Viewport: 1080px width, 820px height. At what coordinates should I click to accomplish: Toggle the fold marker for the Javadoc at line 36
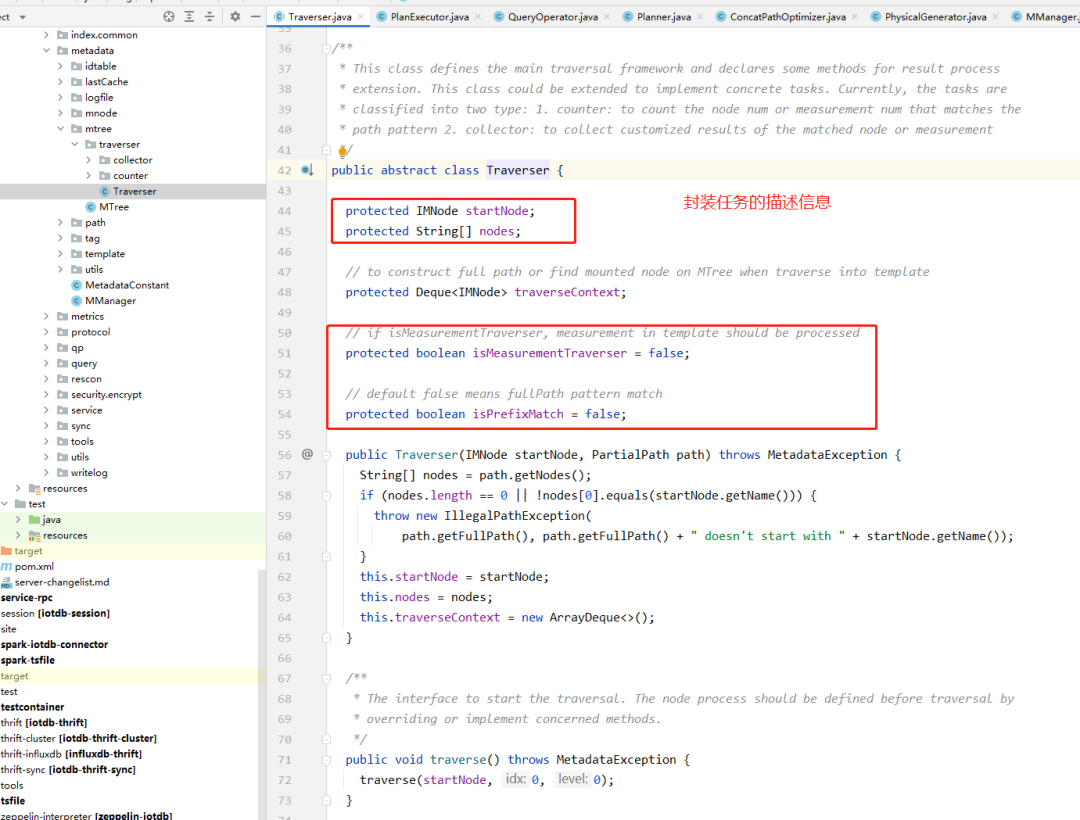pos(326,49)
